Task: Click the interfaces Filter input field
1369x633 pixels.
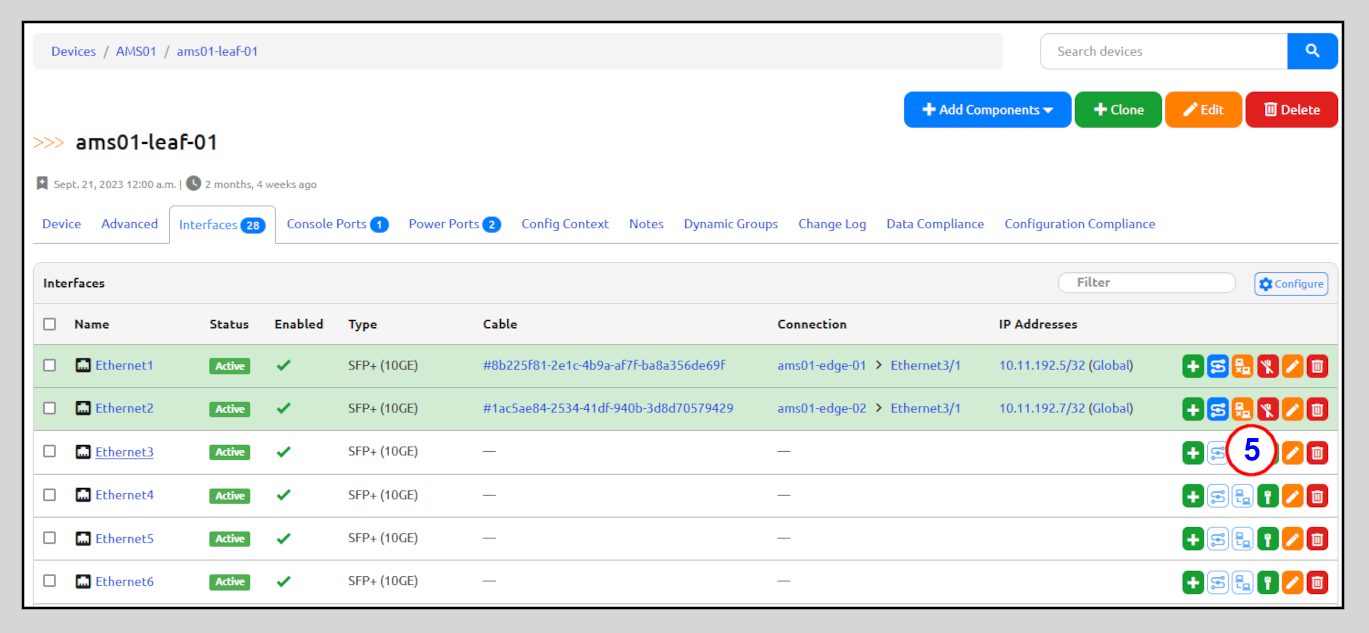Action: tap(1146, 282)
